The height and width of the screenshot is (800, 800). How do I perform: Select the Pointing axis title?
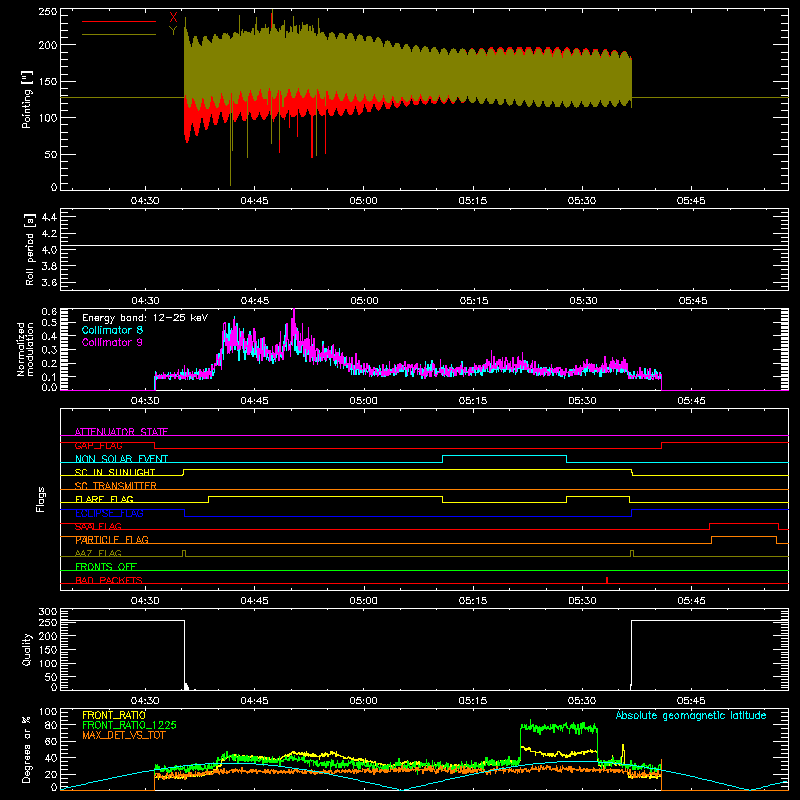[x=27, y=99]
